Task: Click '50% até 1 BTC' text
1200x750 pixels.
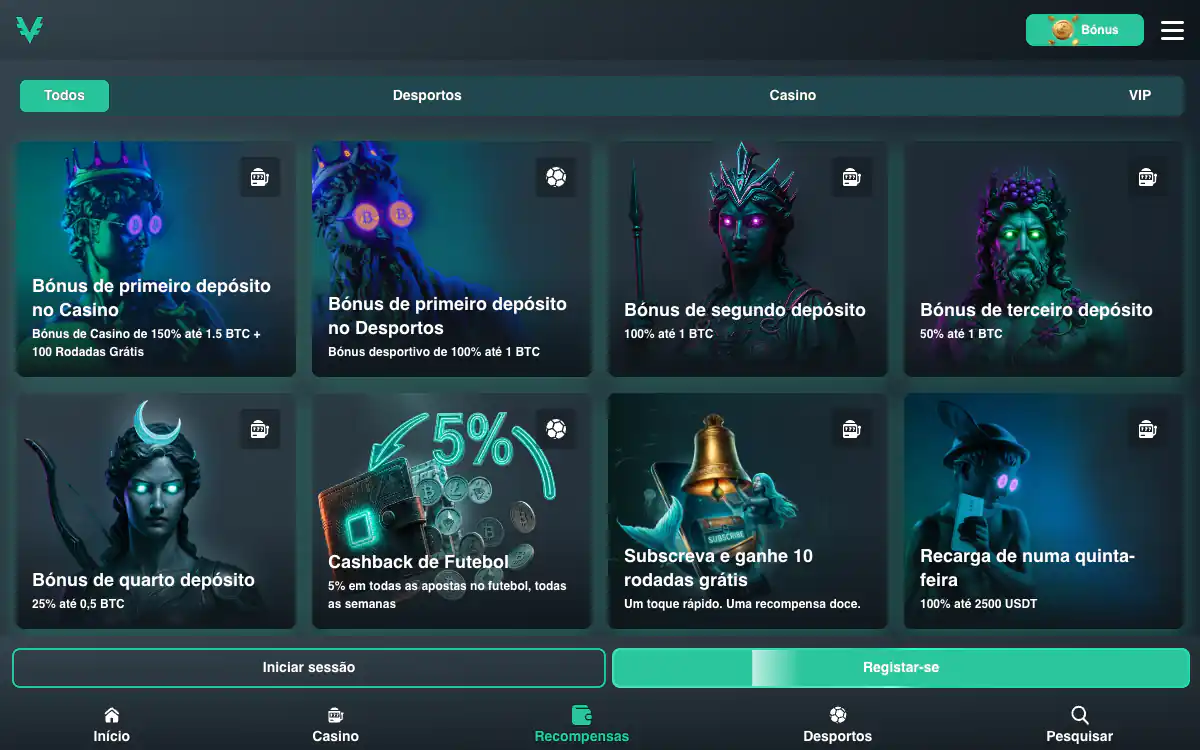Action: (x=961, y=334)
